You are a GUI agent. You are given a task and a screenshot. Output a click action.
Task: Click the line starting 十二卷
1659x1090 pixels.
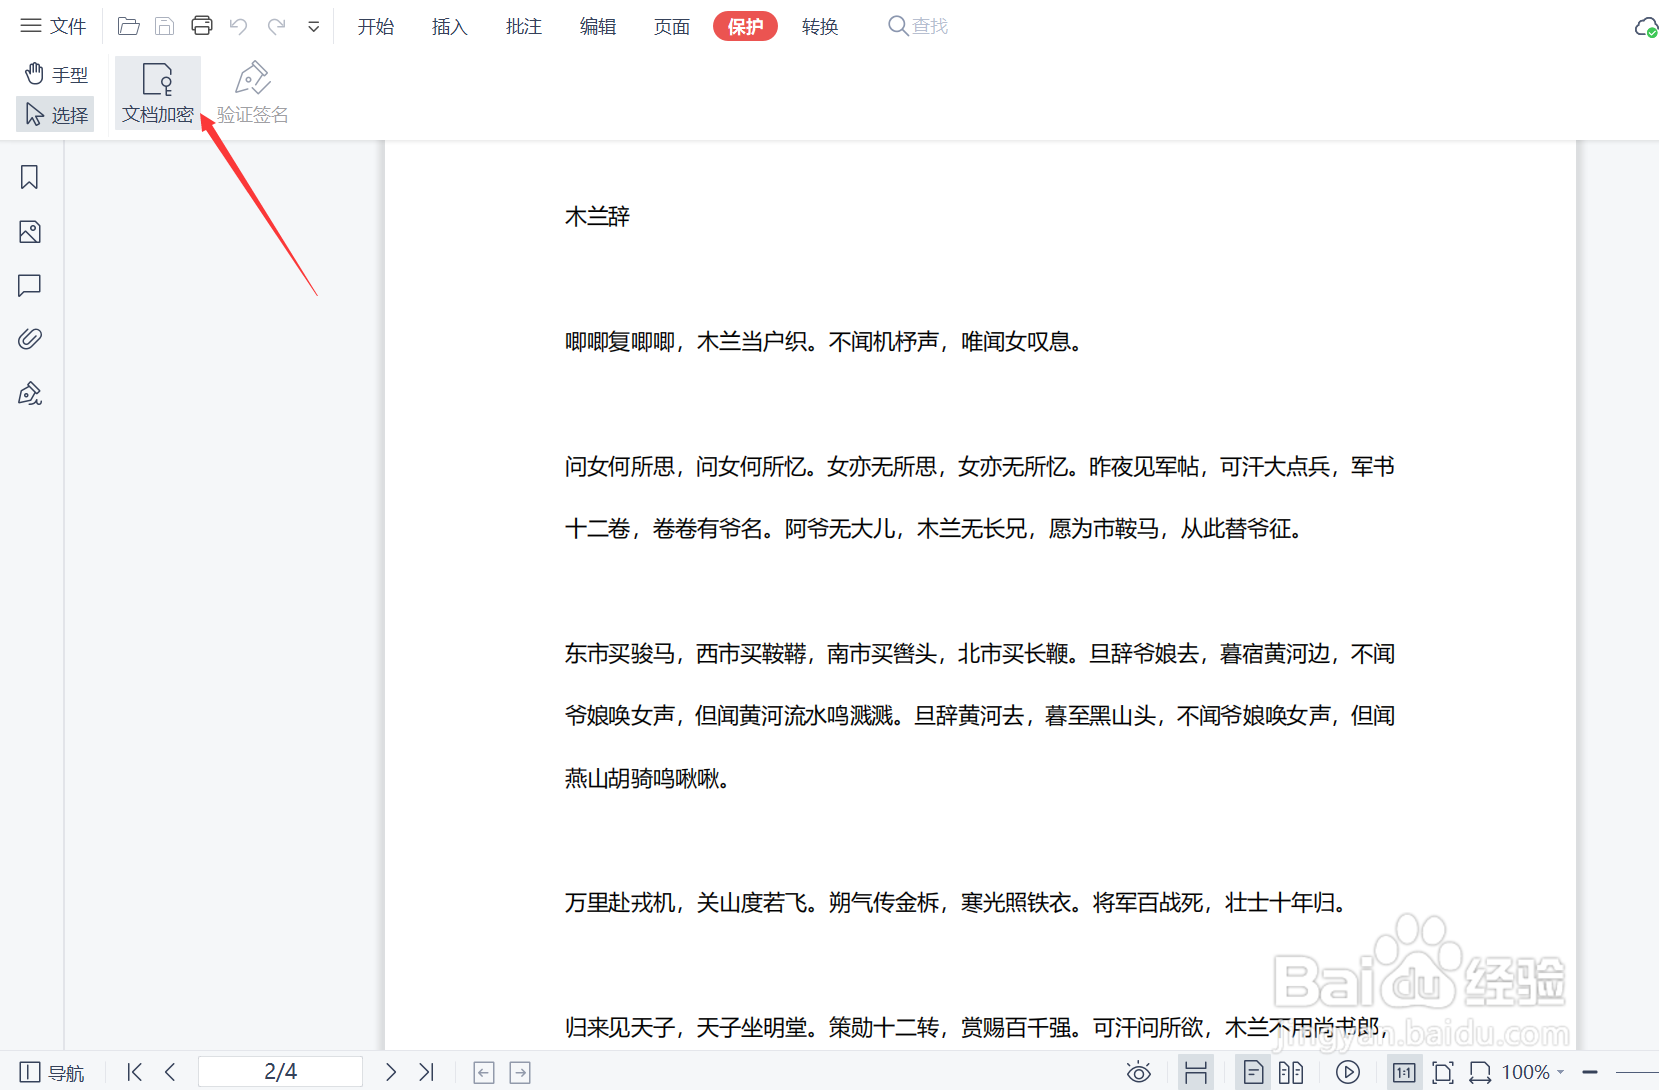(935, 529)
